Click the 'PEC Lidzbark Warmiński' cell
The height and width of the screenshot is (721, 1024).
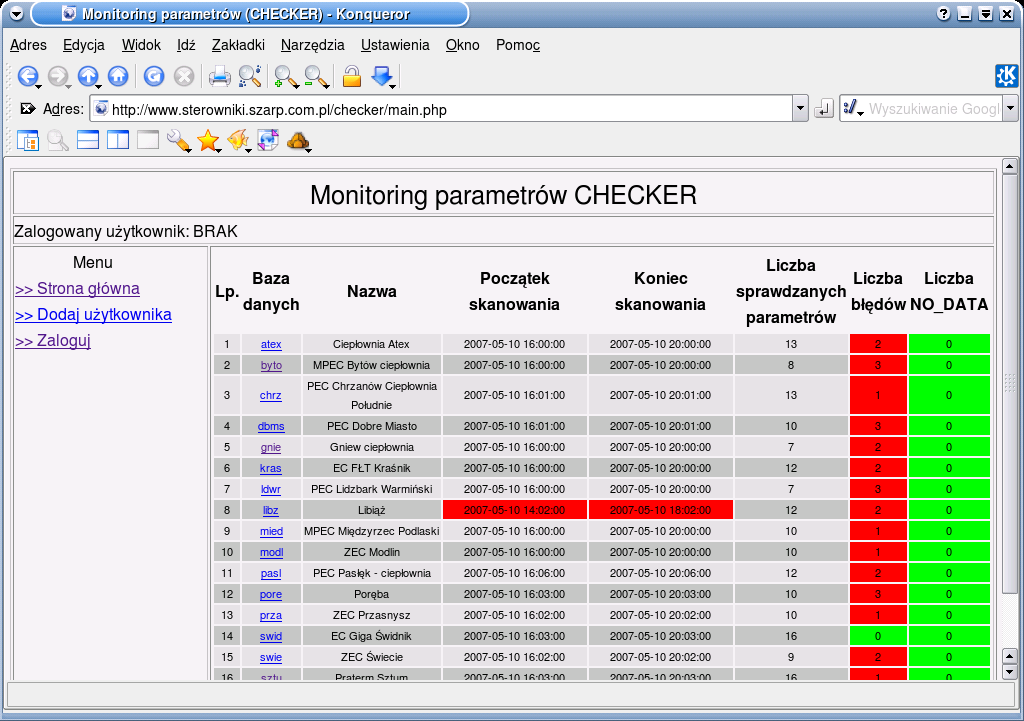(372, 489)
